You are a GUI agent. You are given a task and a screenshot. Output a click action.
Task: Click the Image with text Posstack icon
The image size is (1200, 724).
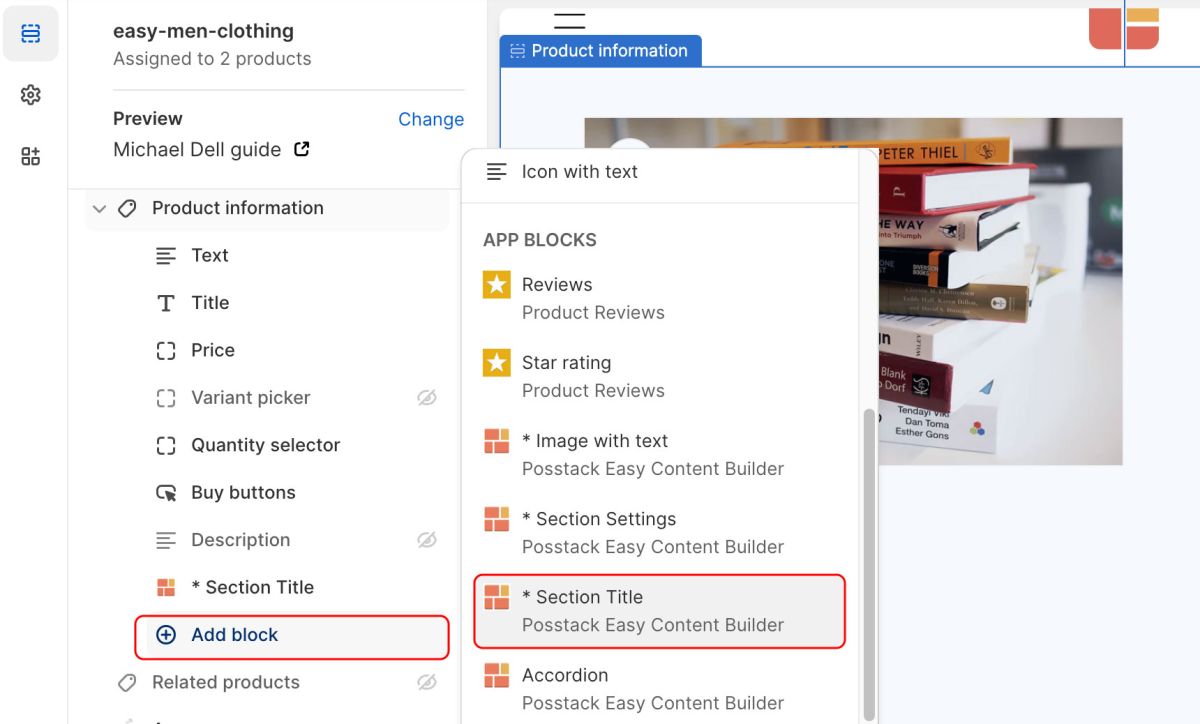point(496,441)
